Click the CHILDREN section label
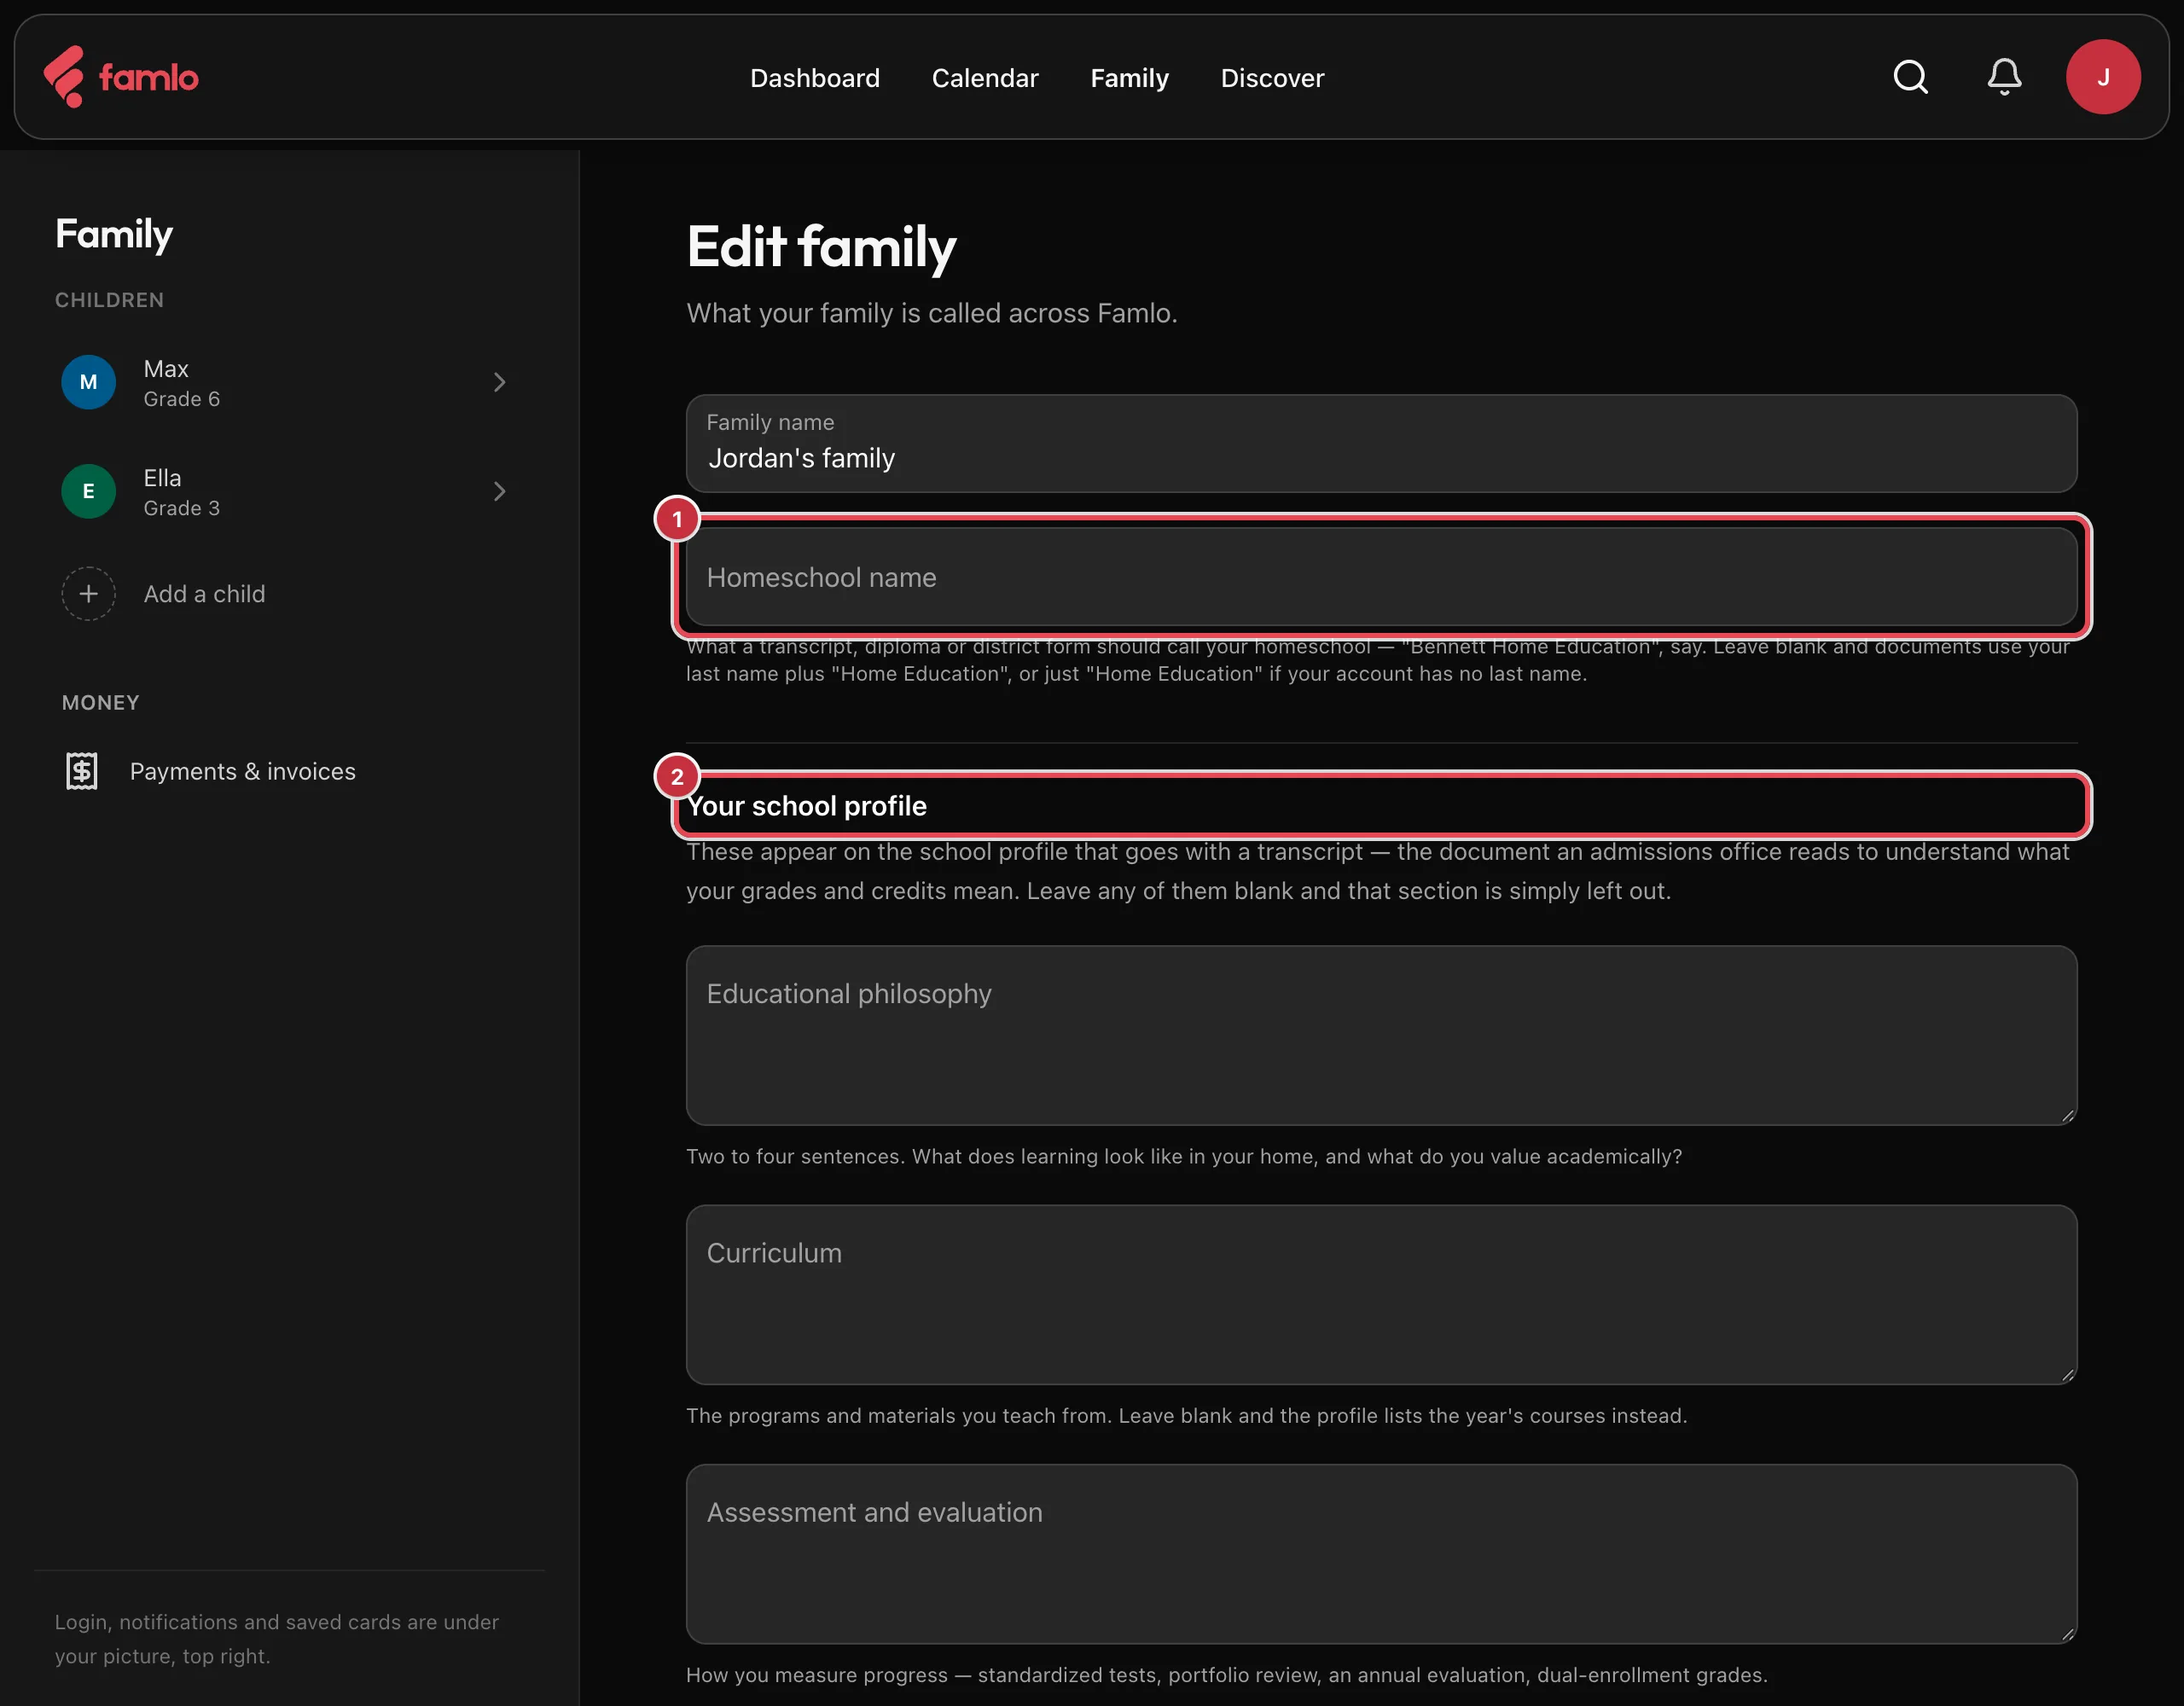 (109, 300)
